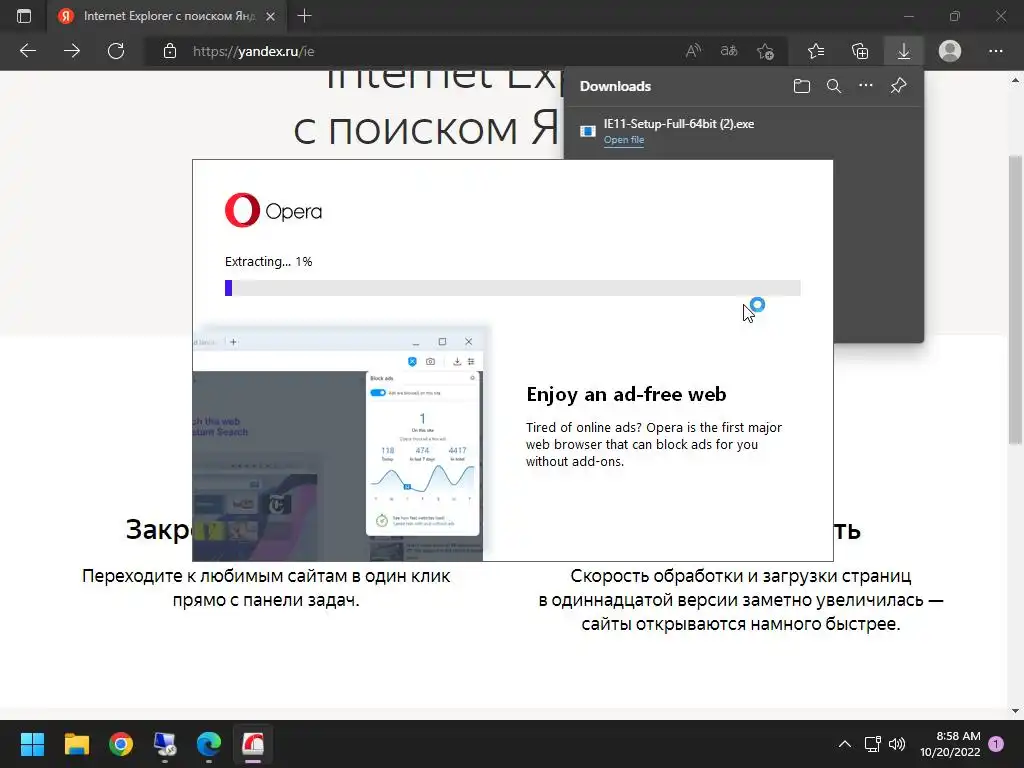Click the Opera logo in installer
This screenshot has width=1024, height=768.
click(x=273, y=210)
